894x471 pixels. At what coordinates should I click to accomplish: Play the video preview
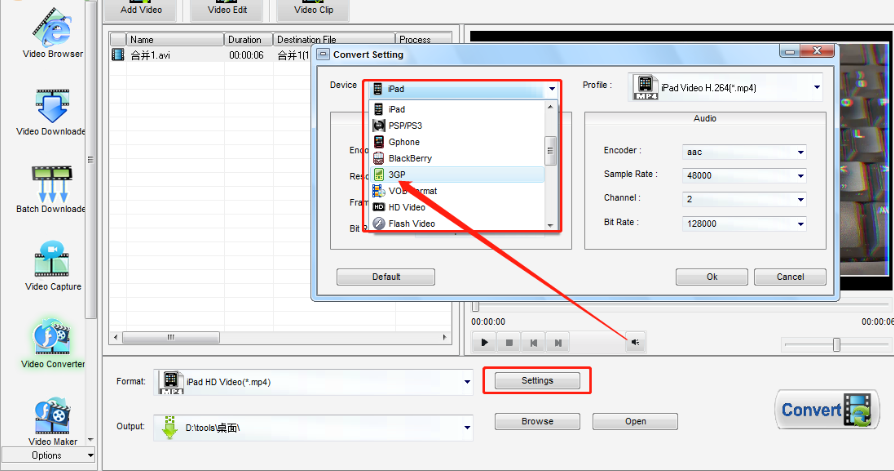coord(484,343)
